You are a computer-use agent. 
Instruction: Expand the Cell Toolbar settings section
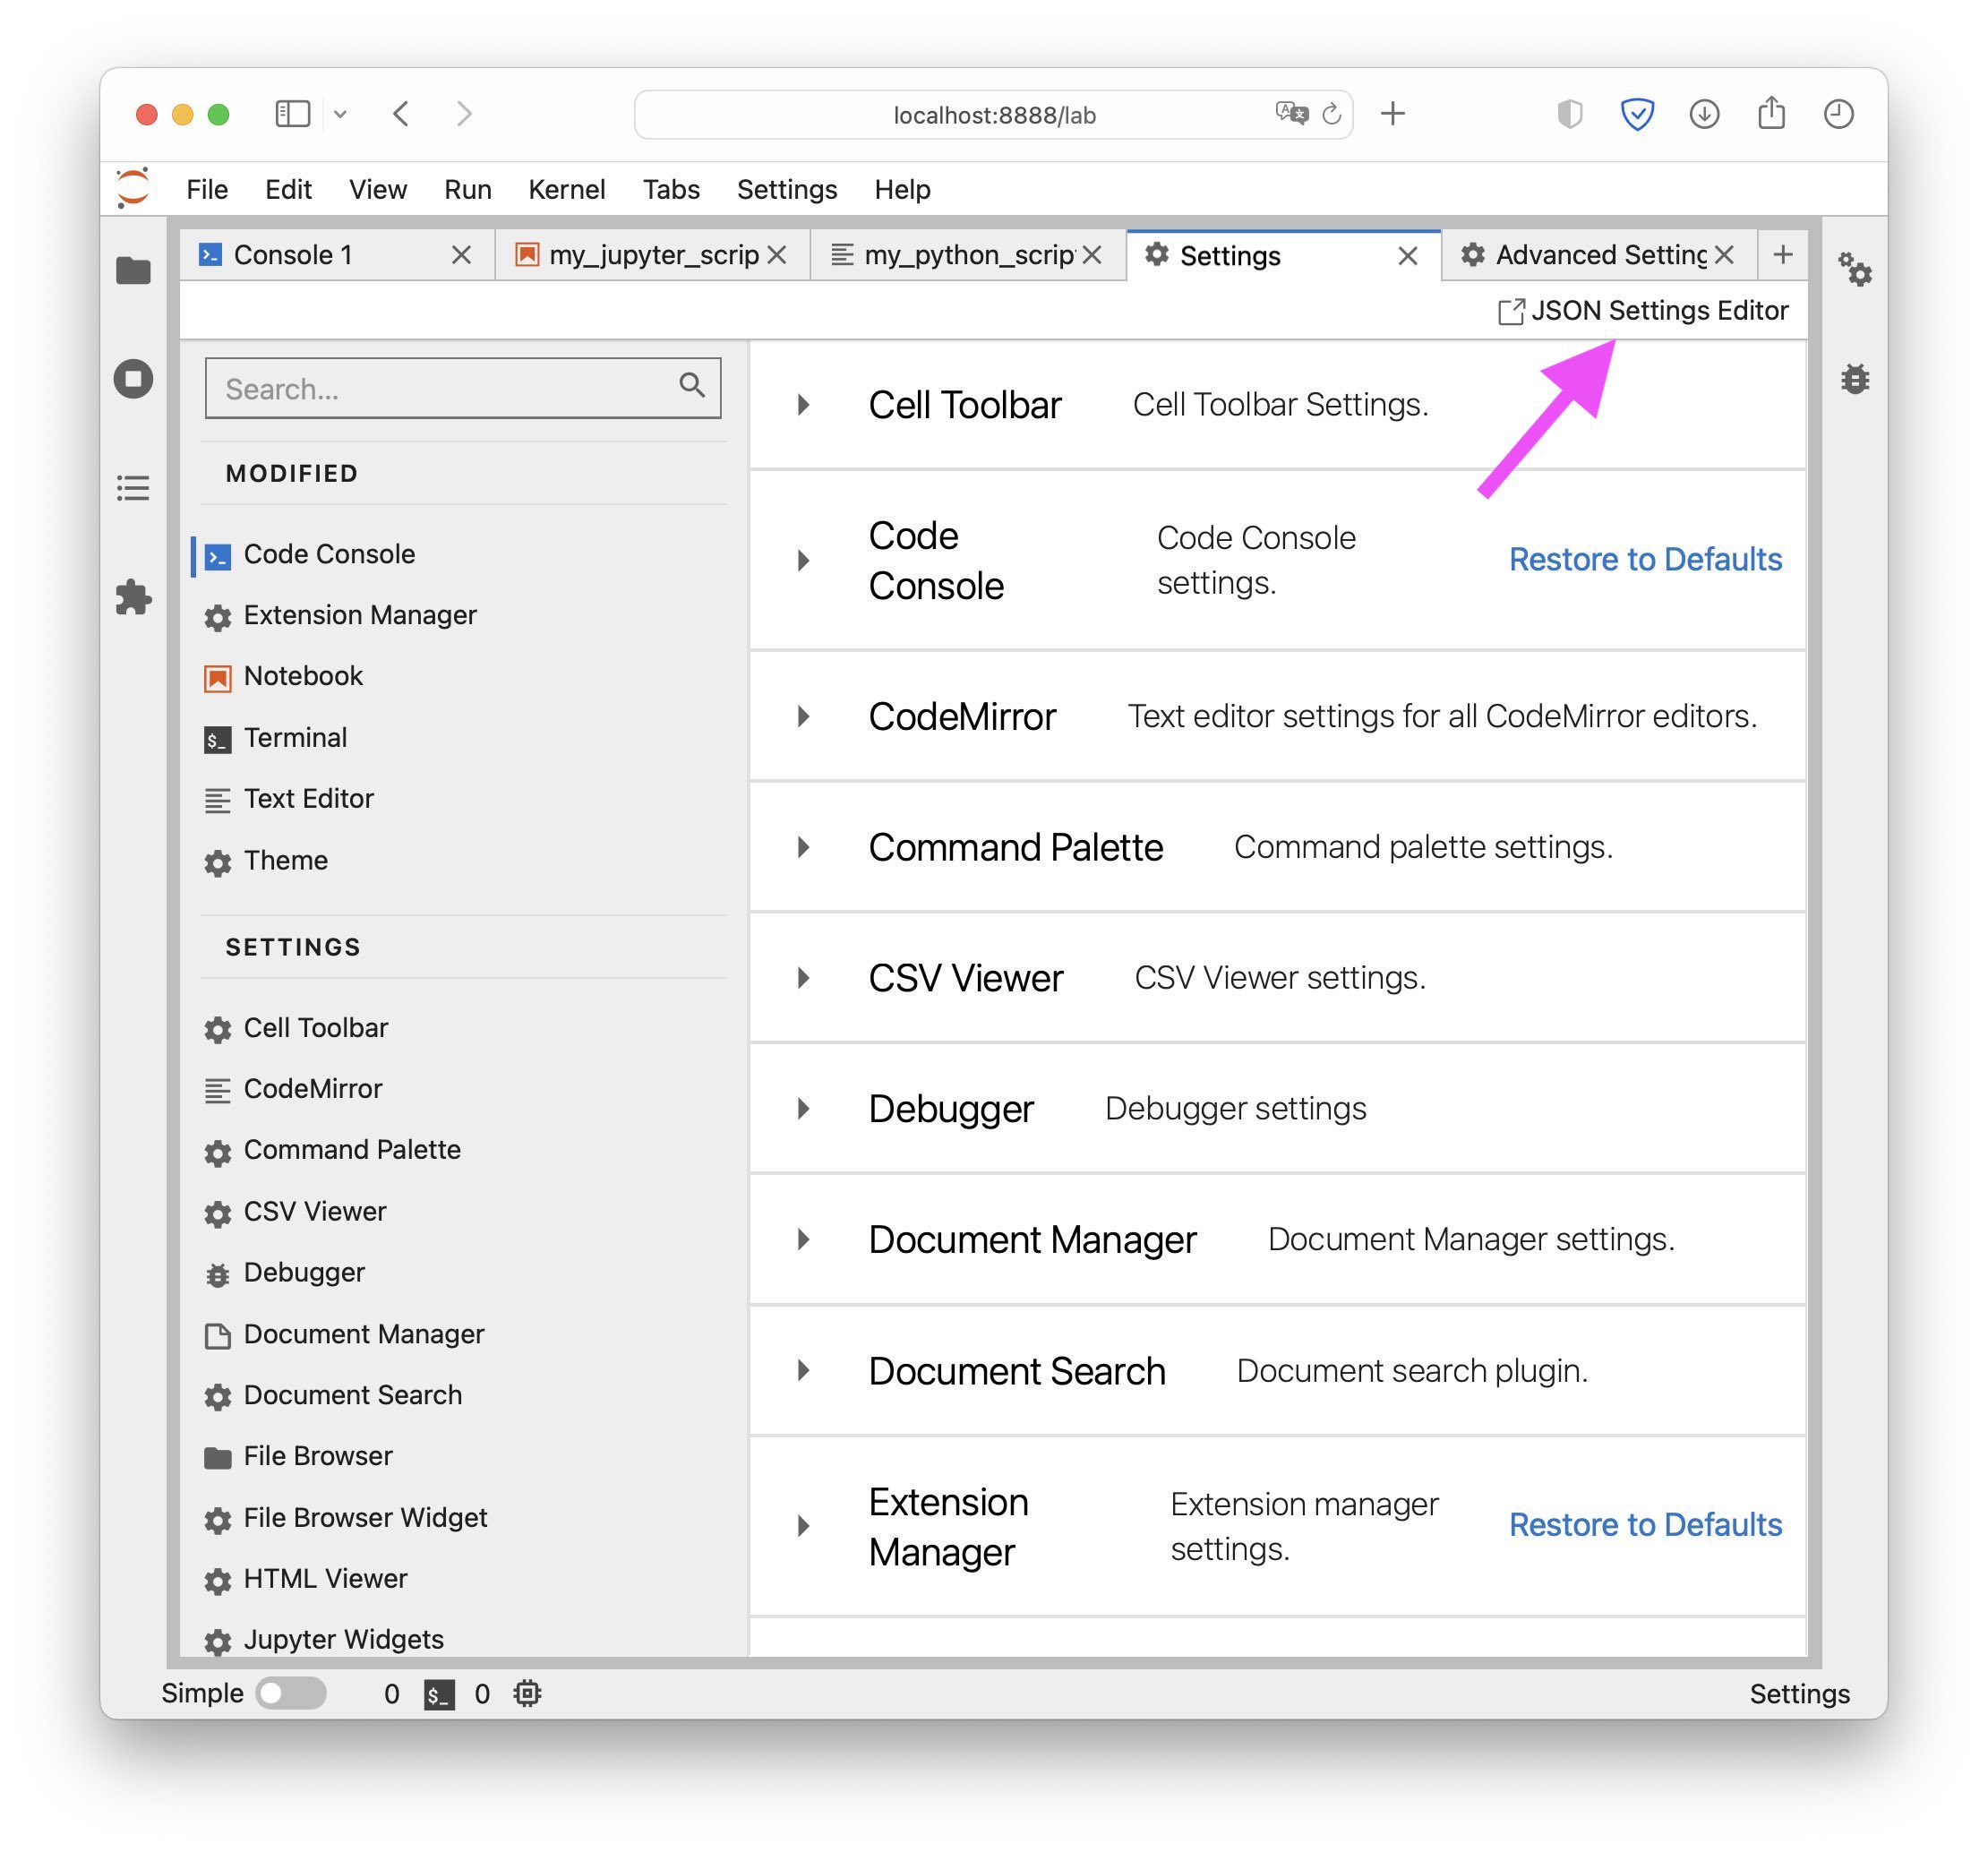pos(803,405)
